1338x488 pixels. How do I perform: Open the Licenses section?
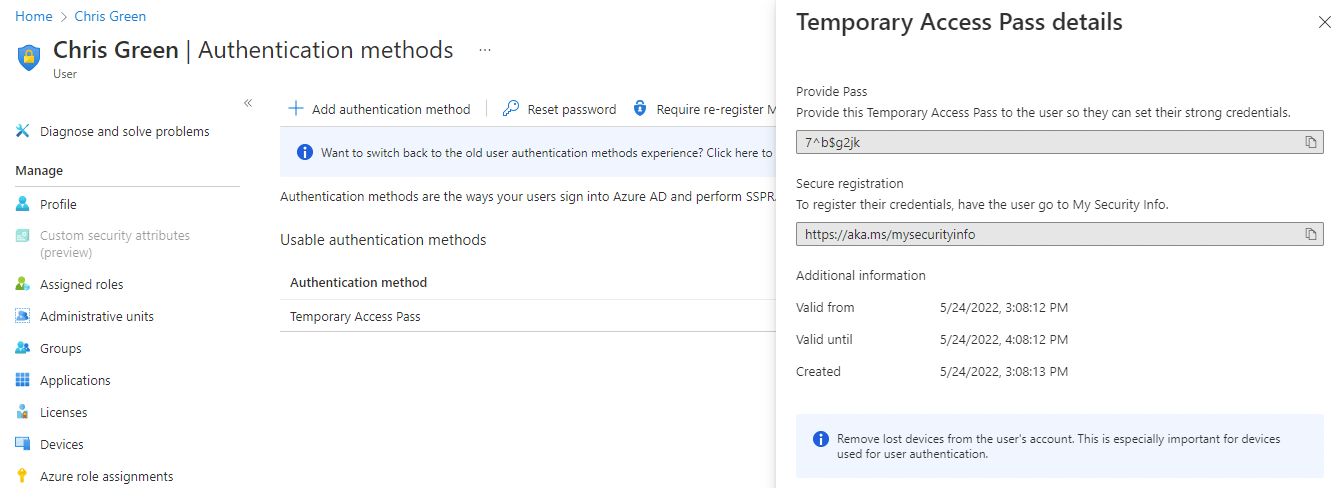point(63,413)
